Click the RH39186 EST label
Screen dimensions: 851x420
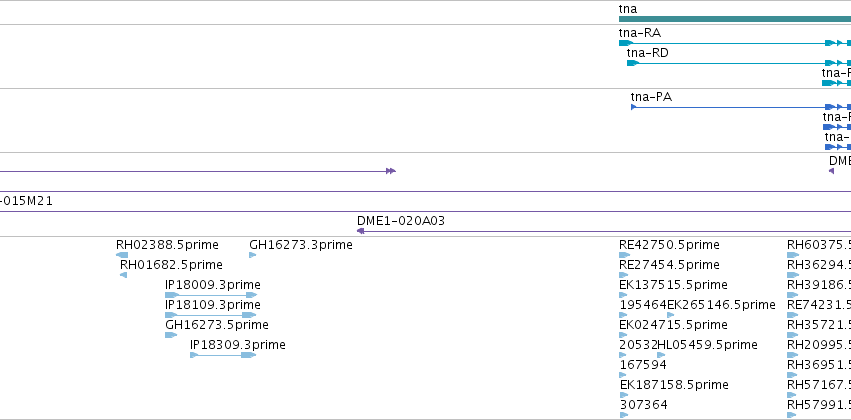click(819, 285)
